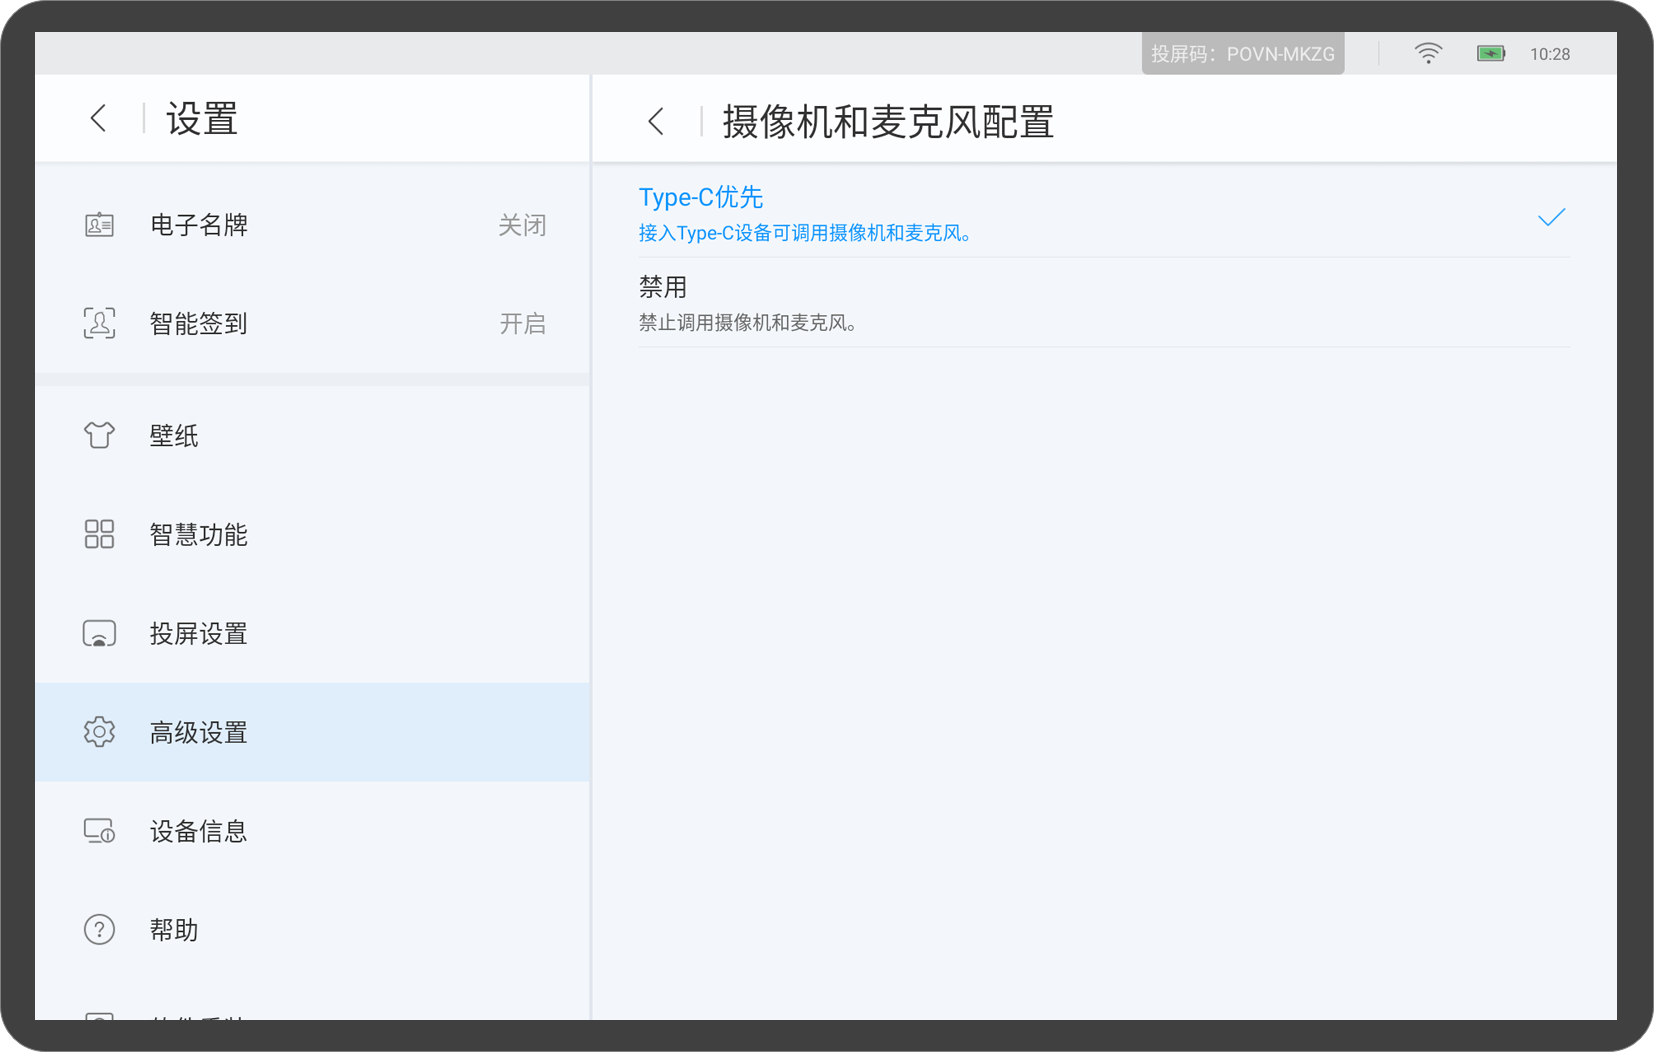Click the 高级设置 gear icon
The image size is (1654, 1052).
pos(98,731)
